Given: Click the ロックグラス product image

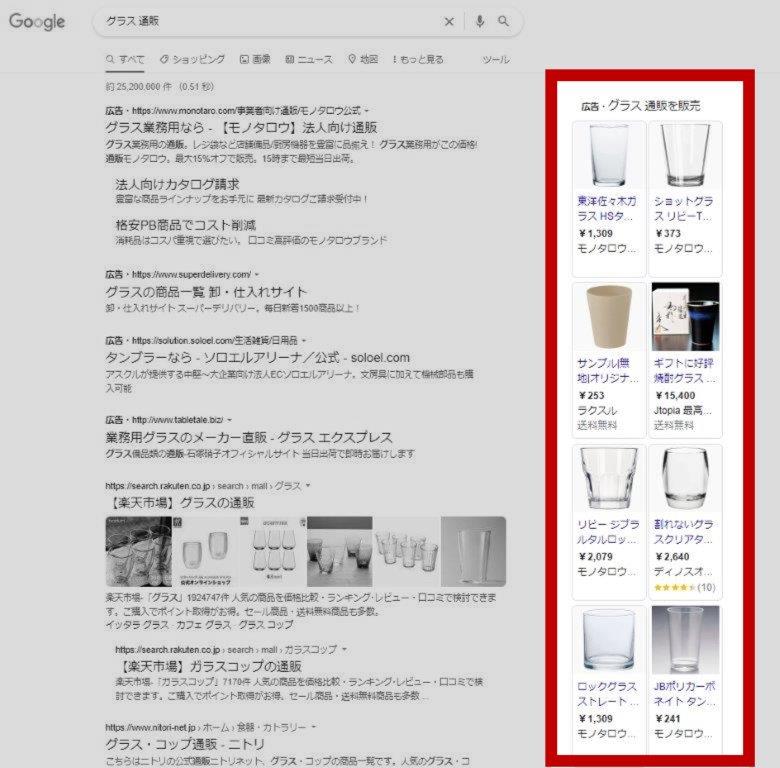Looking at the screenshot, I should (x=609, y=640).
